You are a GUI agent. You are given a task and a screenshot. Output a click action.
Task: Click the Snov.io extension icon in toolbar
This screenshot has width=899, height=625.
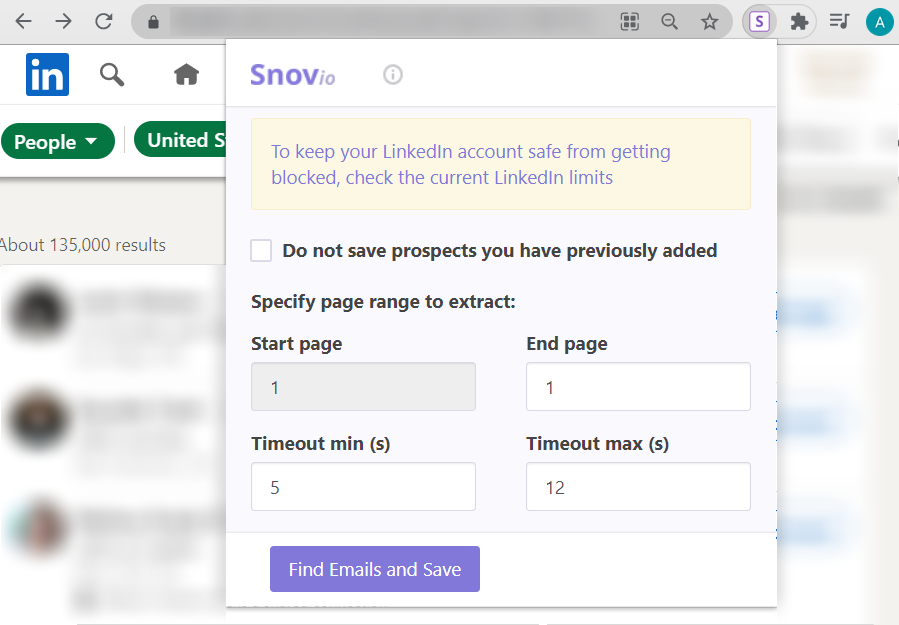click(760, 21)
